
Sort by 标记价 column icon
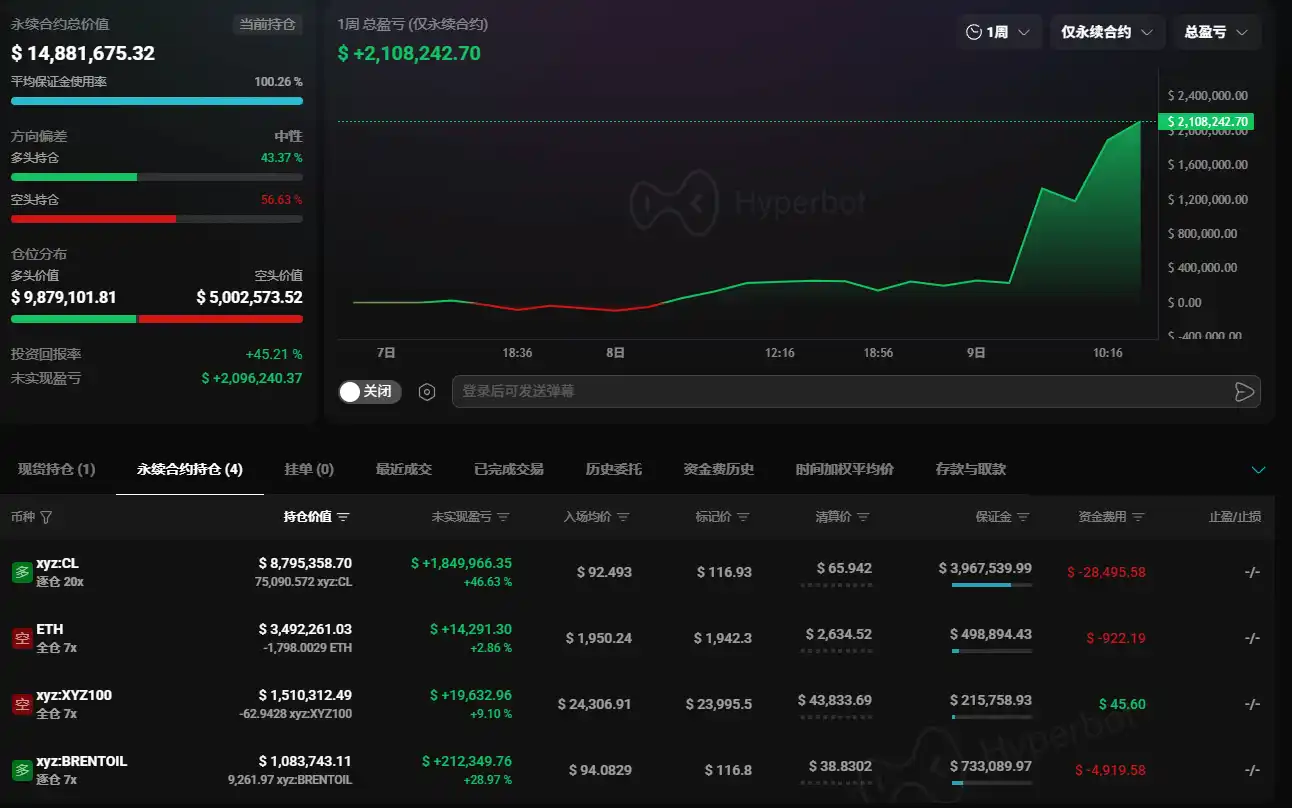(x=743, y=517)
